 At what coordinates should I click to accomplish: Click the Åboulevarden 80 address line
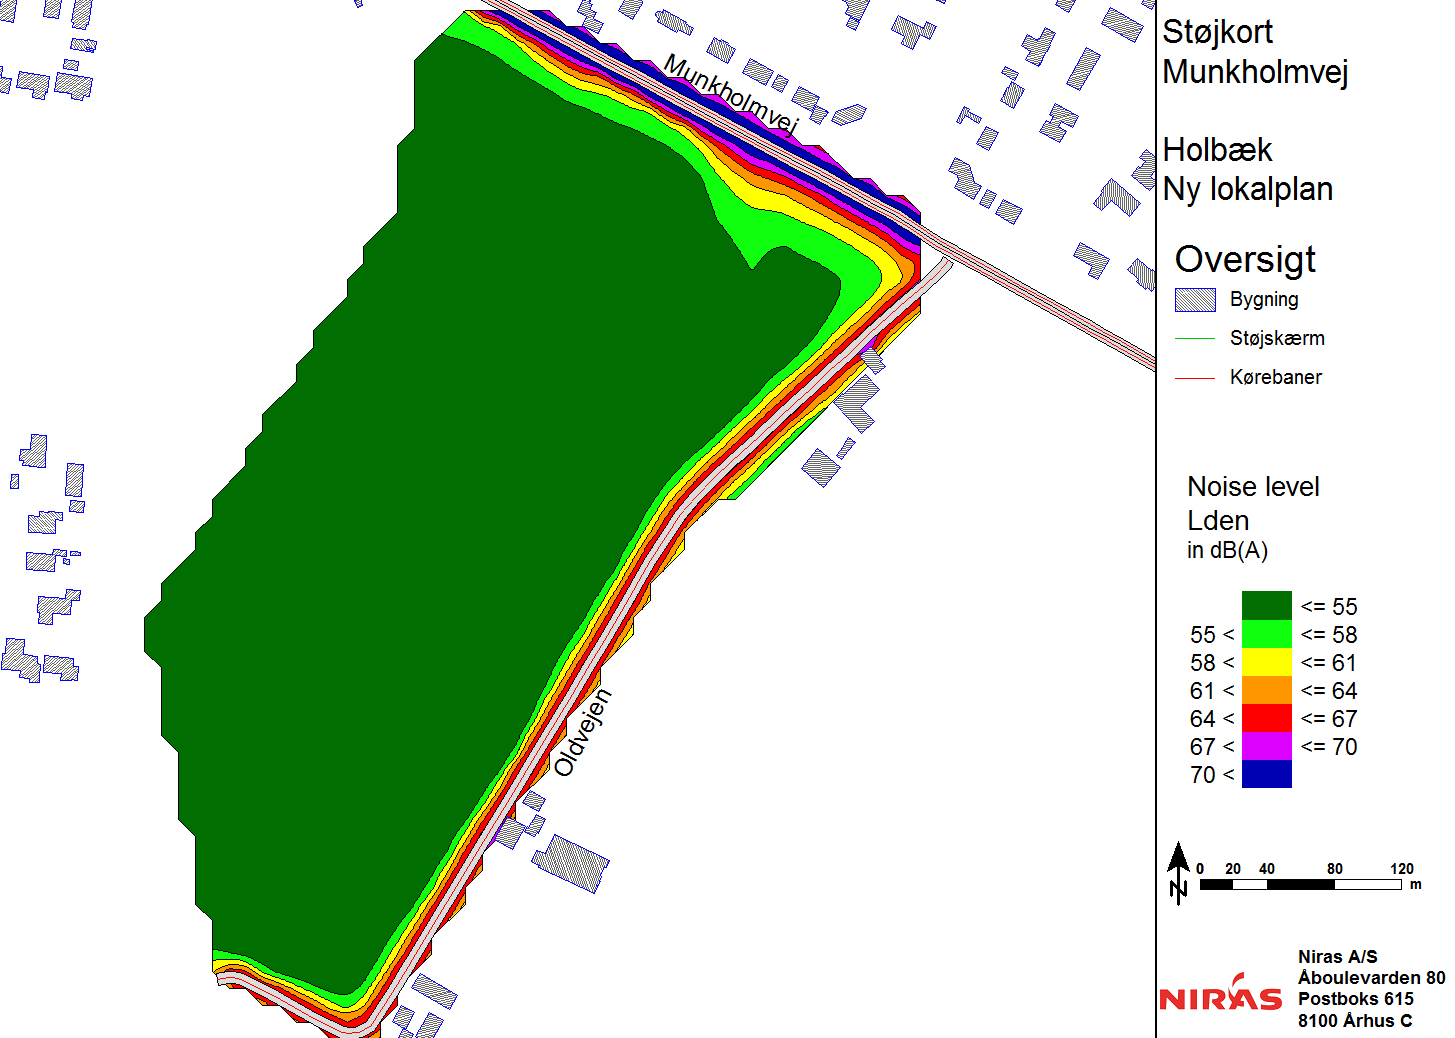coord(1371,978)
